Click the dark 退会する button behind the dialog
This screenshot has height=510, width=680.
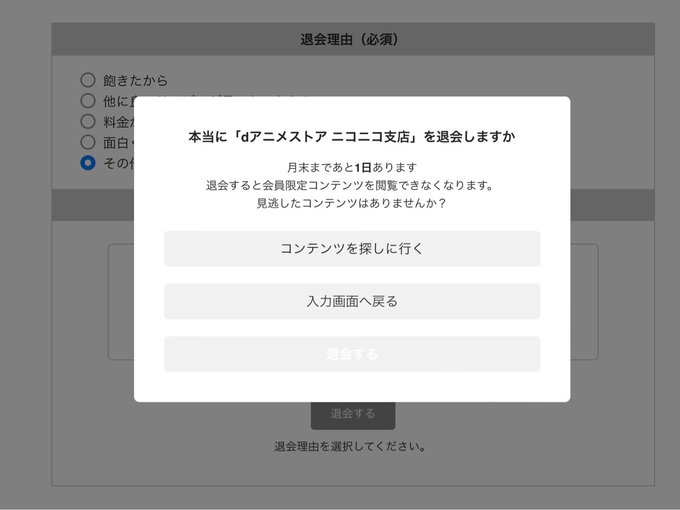pyautogui.click(x=353, y=415)
